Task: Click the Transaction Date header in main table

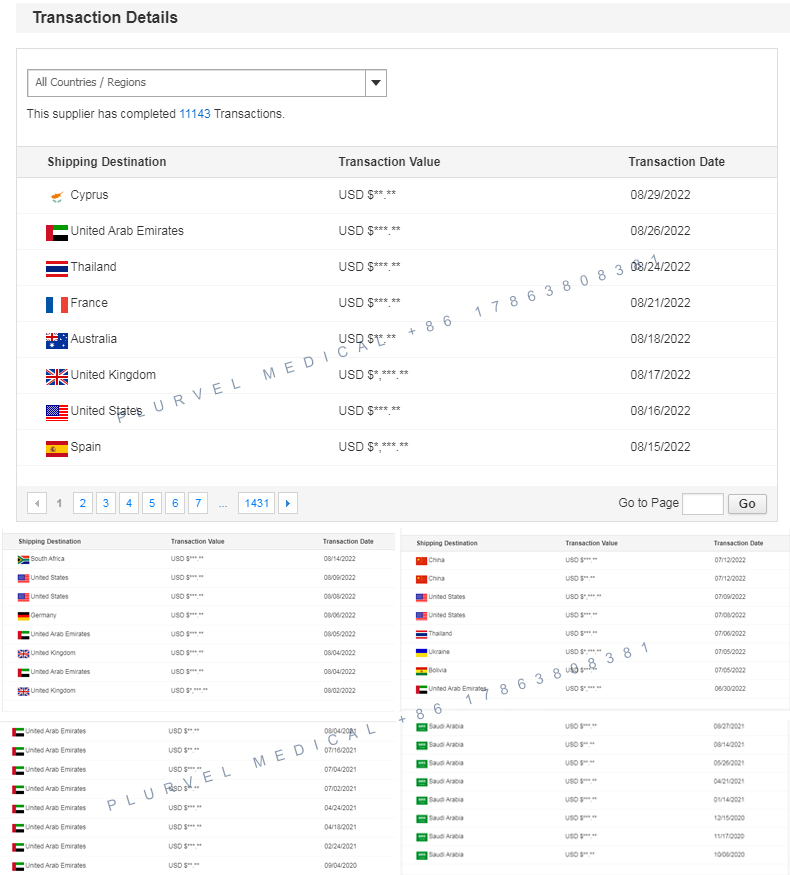Action: click(x=677, y=162)
